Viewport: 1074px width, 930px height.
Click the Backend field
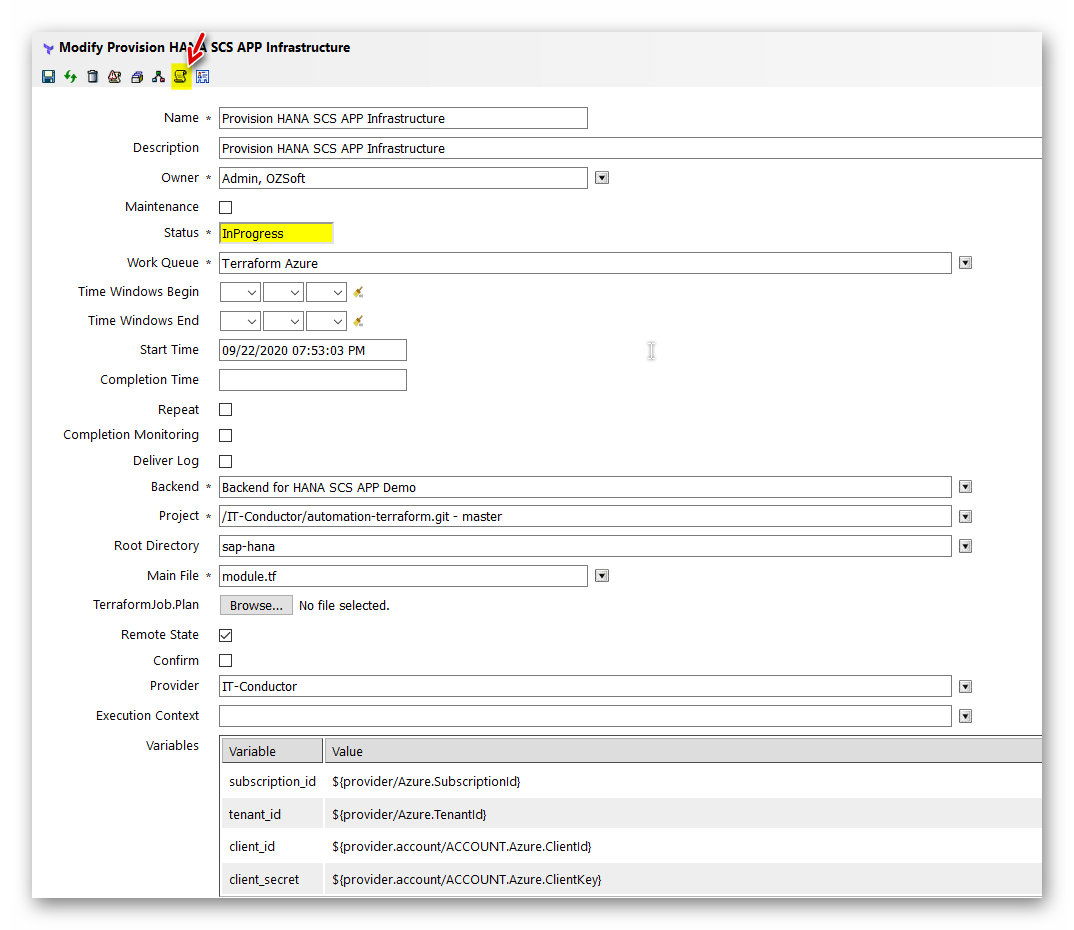[585, 487]
